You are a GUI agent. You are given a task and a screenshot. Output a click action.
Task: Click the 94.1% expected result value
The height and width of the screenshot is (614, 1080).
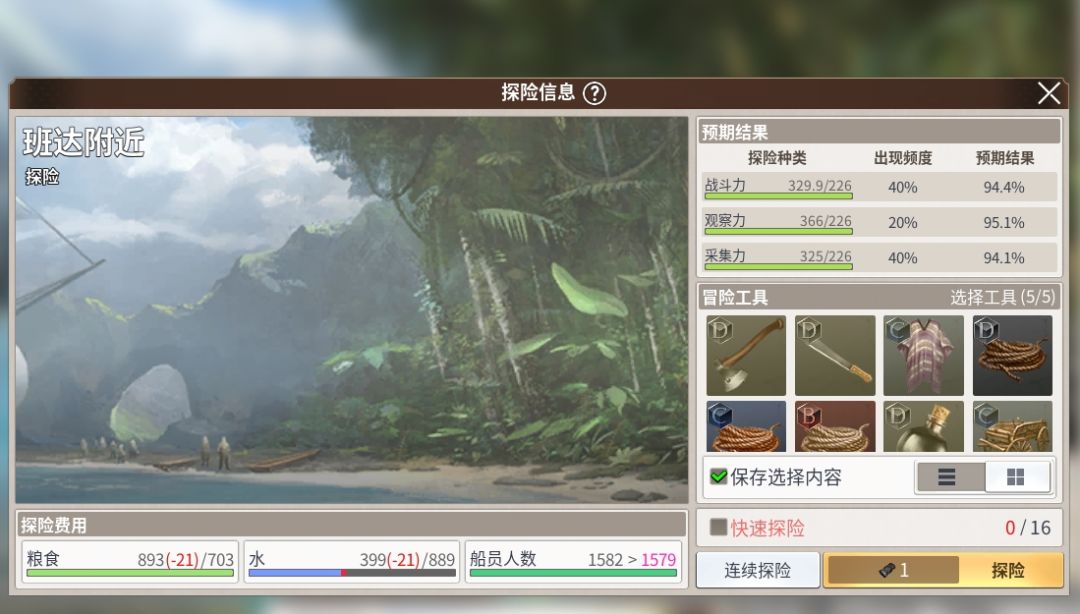point(1004,258)
